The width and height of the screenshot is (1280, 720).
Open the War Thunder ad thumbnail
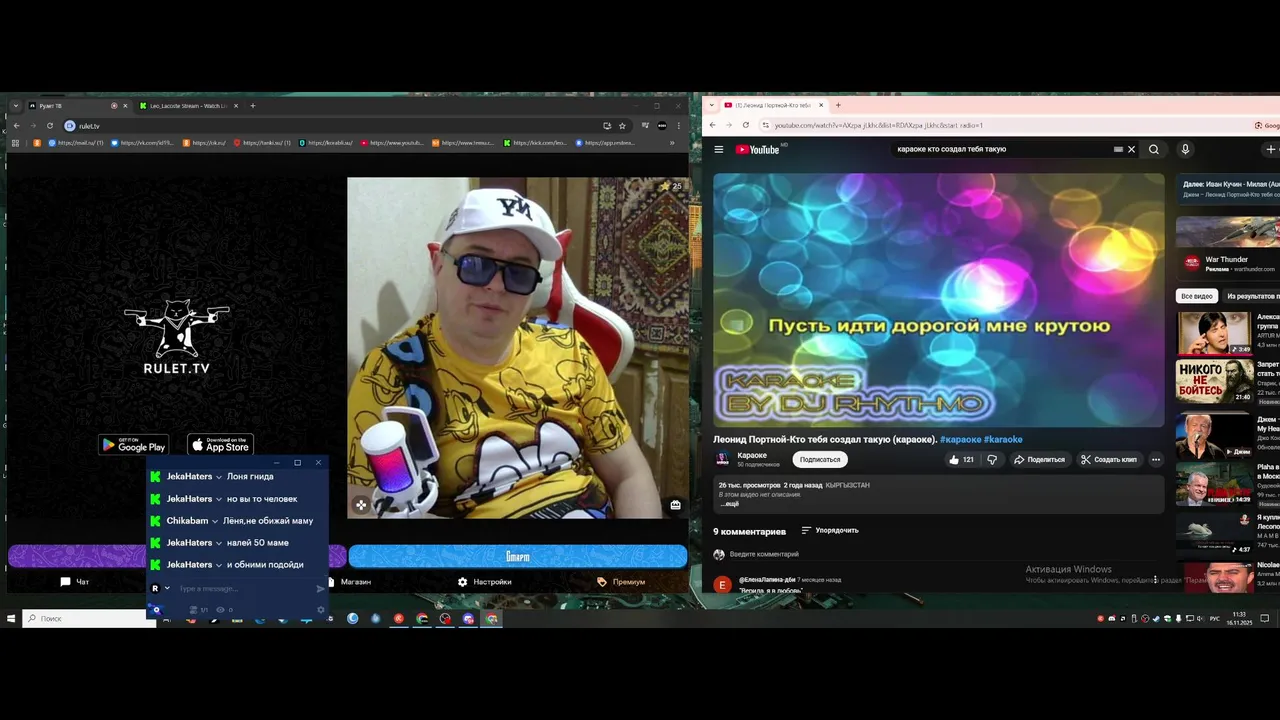[1228, 231]
